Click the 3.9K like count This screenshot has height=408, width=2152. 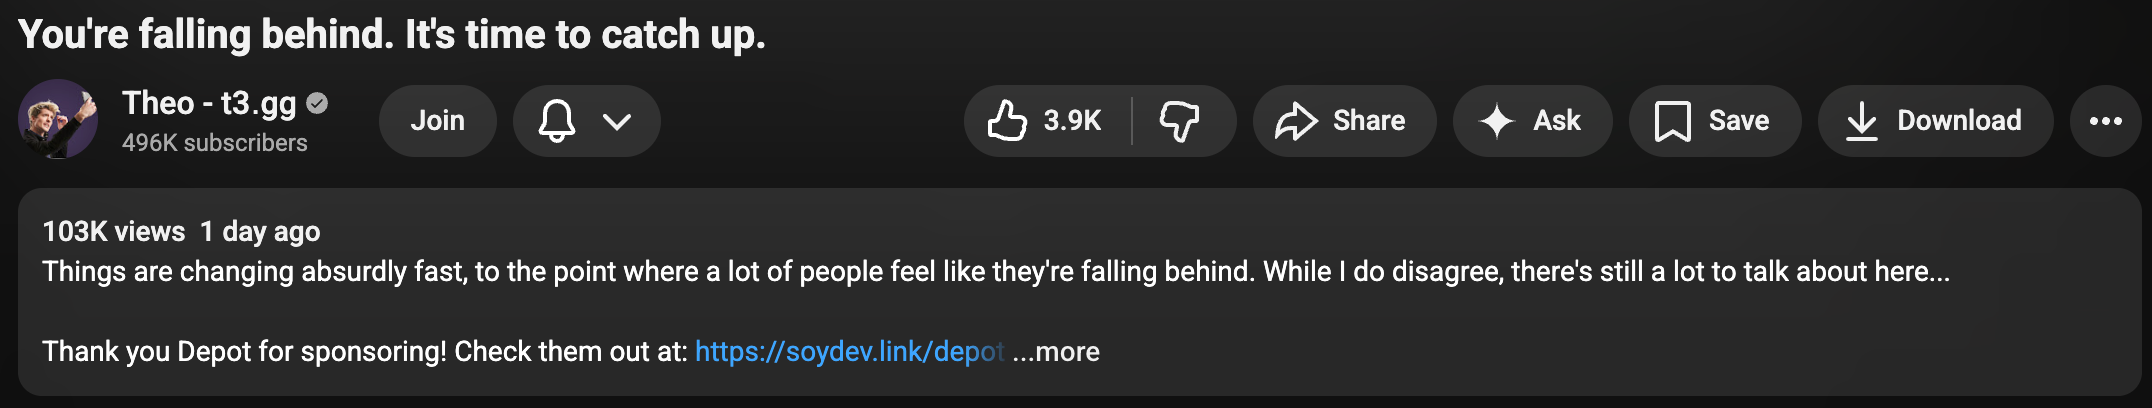click(1072, 121)
